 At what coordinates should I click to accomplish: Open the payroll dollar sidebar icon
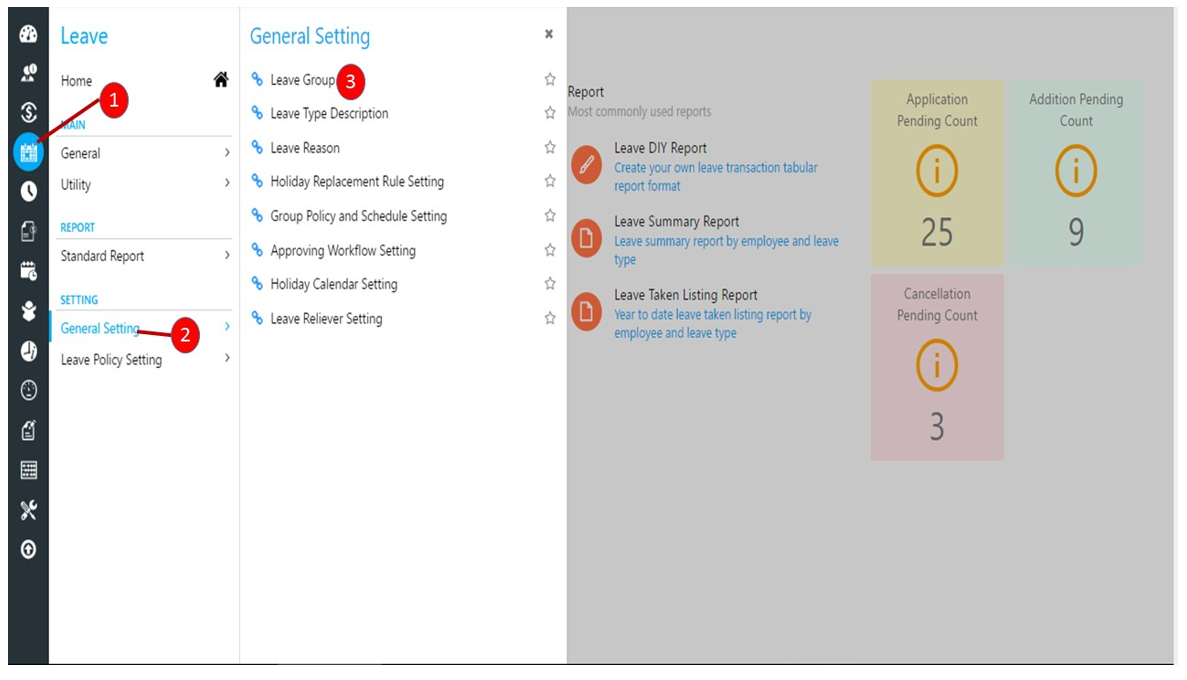(x=28, y=112)
